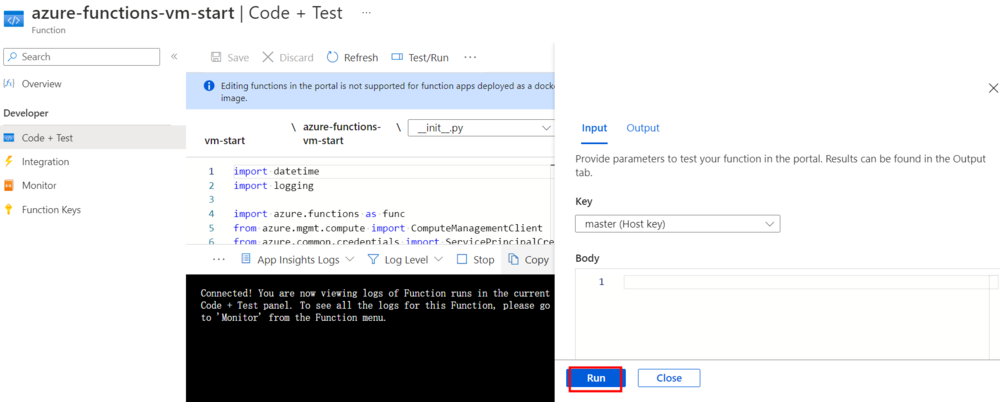The image size is (1000, 402).
Task: Click the Run button
Action: click(x=596, y=378)
